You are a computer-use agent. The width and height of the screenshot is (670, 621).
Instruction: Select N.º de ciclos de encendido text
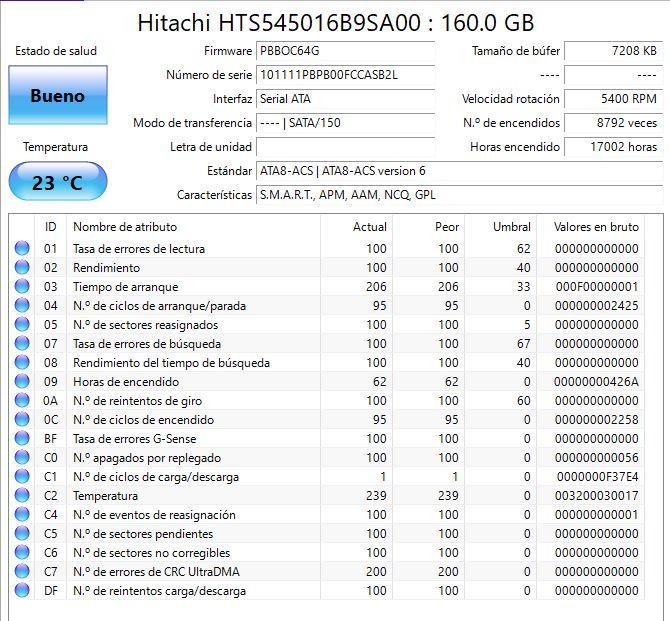click(144, 420)
